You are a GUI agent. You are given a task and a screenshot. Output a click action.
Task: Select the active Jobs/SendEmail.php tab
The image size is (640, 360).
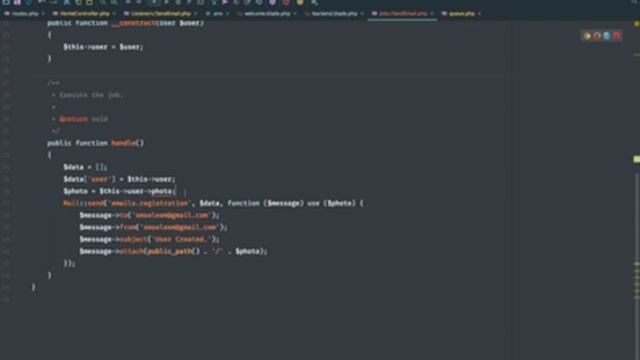403,13
